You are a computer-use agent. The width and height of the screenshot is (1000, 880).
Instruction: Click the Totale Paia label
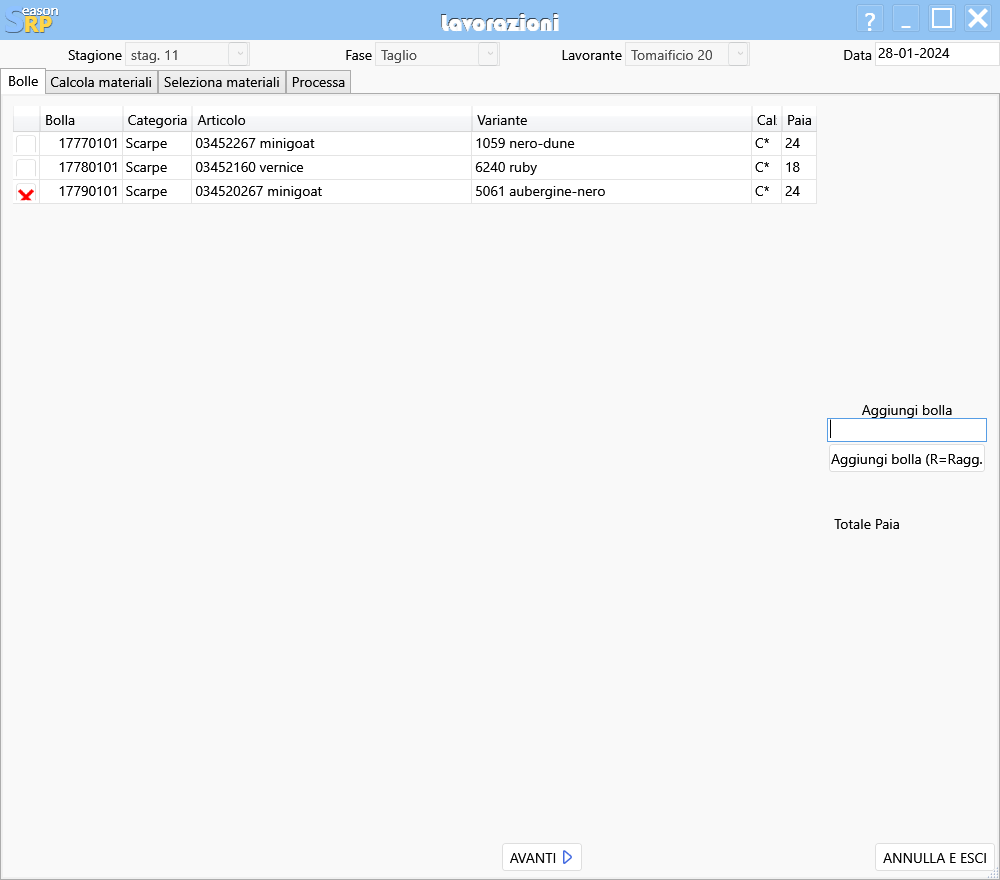[x=867, y=524]
